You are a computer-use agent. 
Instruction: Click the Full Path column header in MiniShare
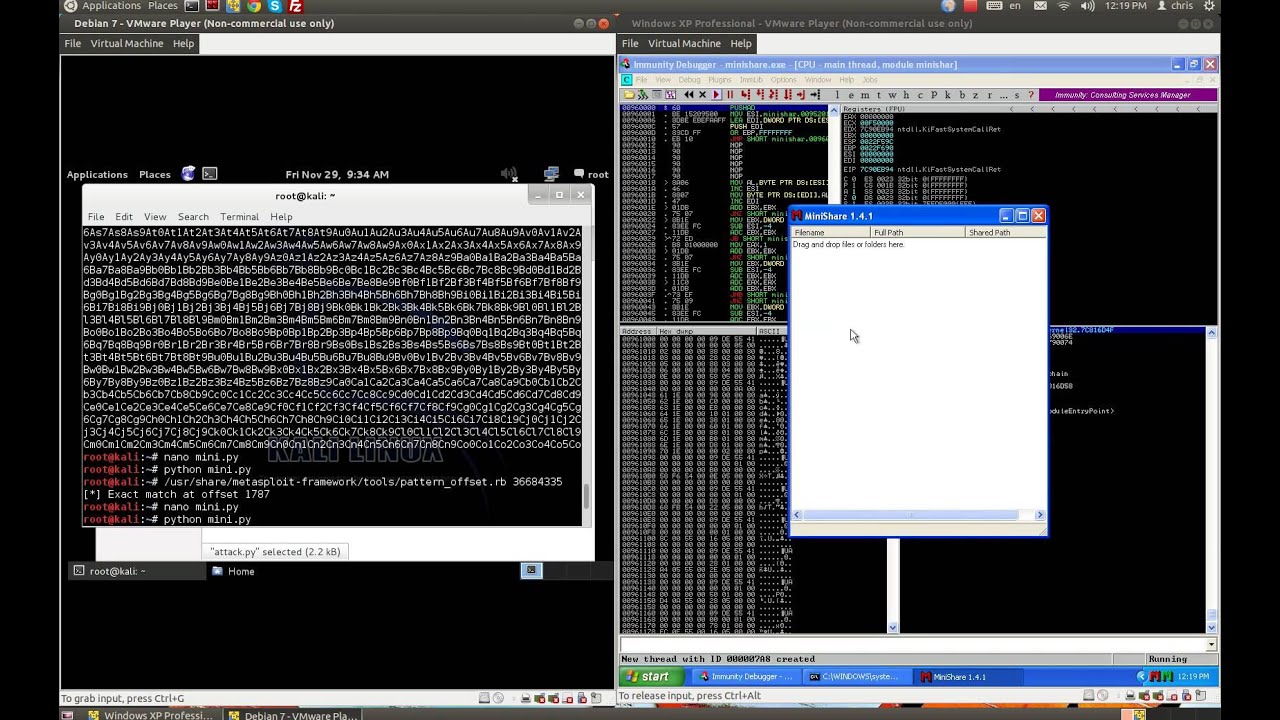click(x=918, y=233)
